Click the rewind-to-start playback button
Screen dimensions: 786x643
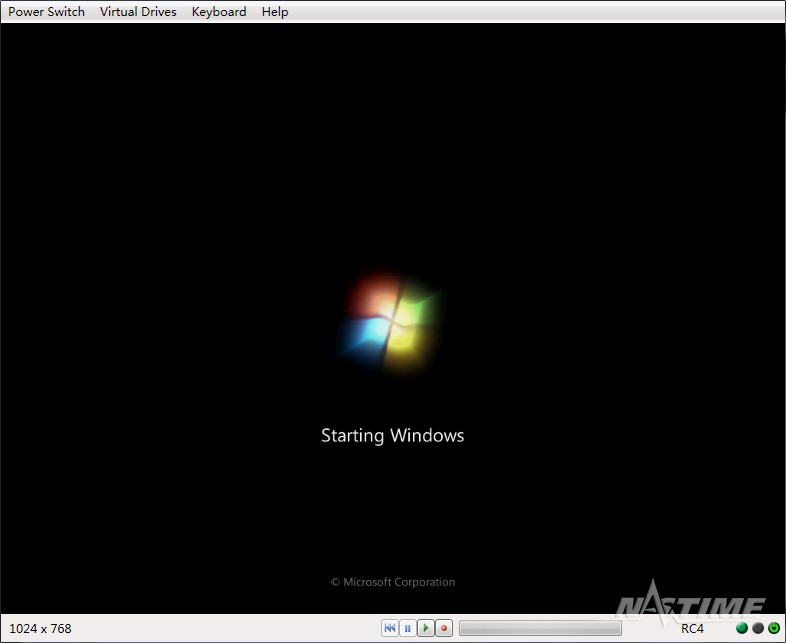tap(390, 628)
